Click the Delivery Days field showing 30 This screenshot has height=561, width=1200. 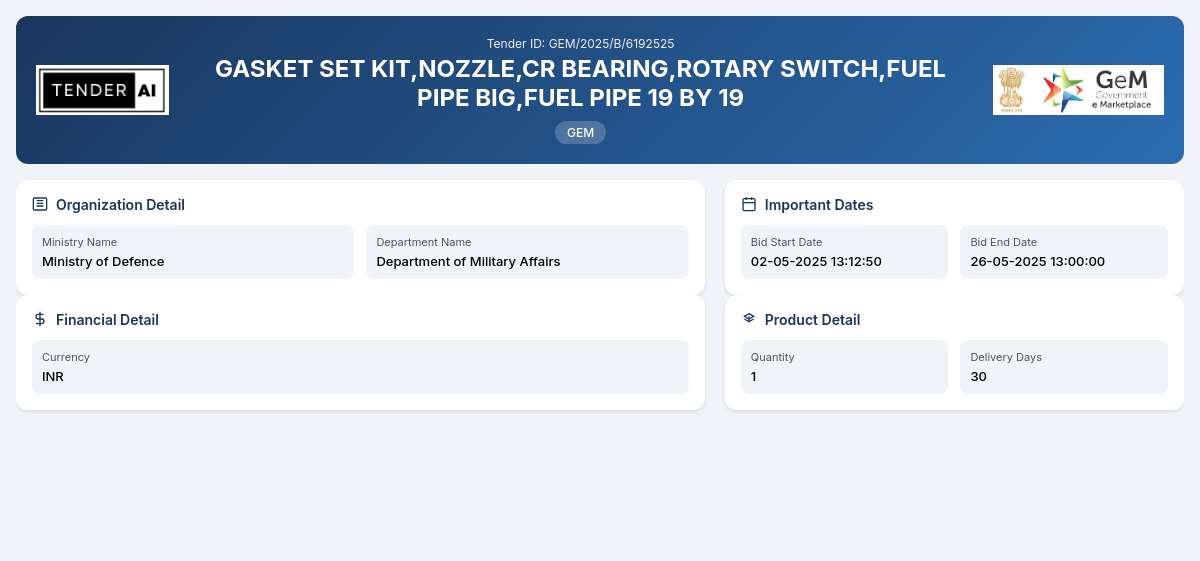point(1064,367)
